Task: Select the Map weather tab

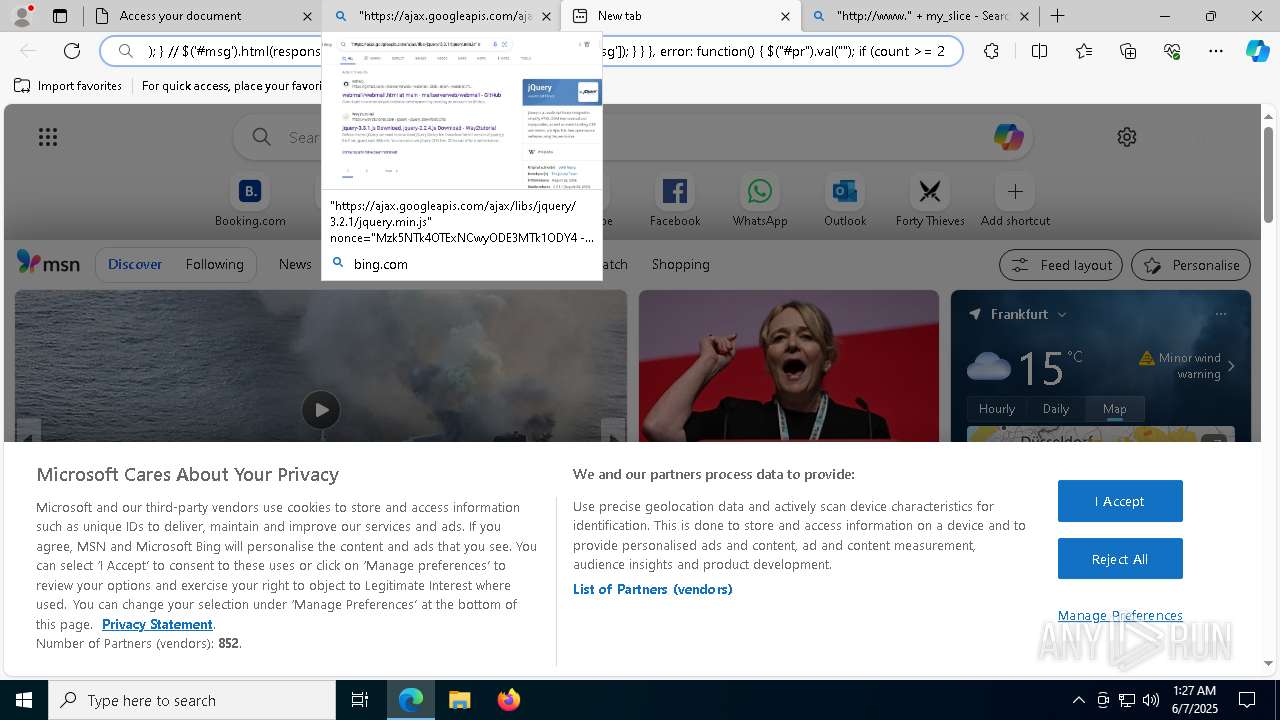Action: click(x=1114, y=409)
